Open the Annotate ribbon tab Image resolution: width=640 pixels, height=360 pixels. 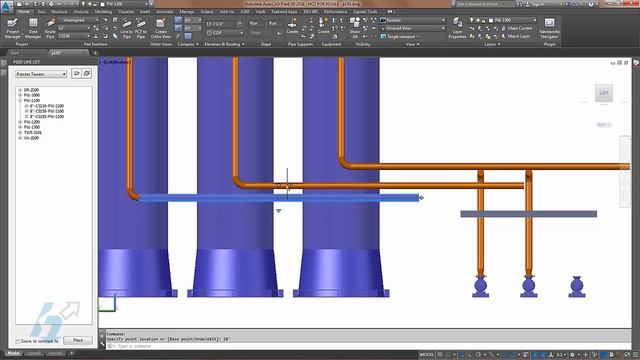pos(164,12)
